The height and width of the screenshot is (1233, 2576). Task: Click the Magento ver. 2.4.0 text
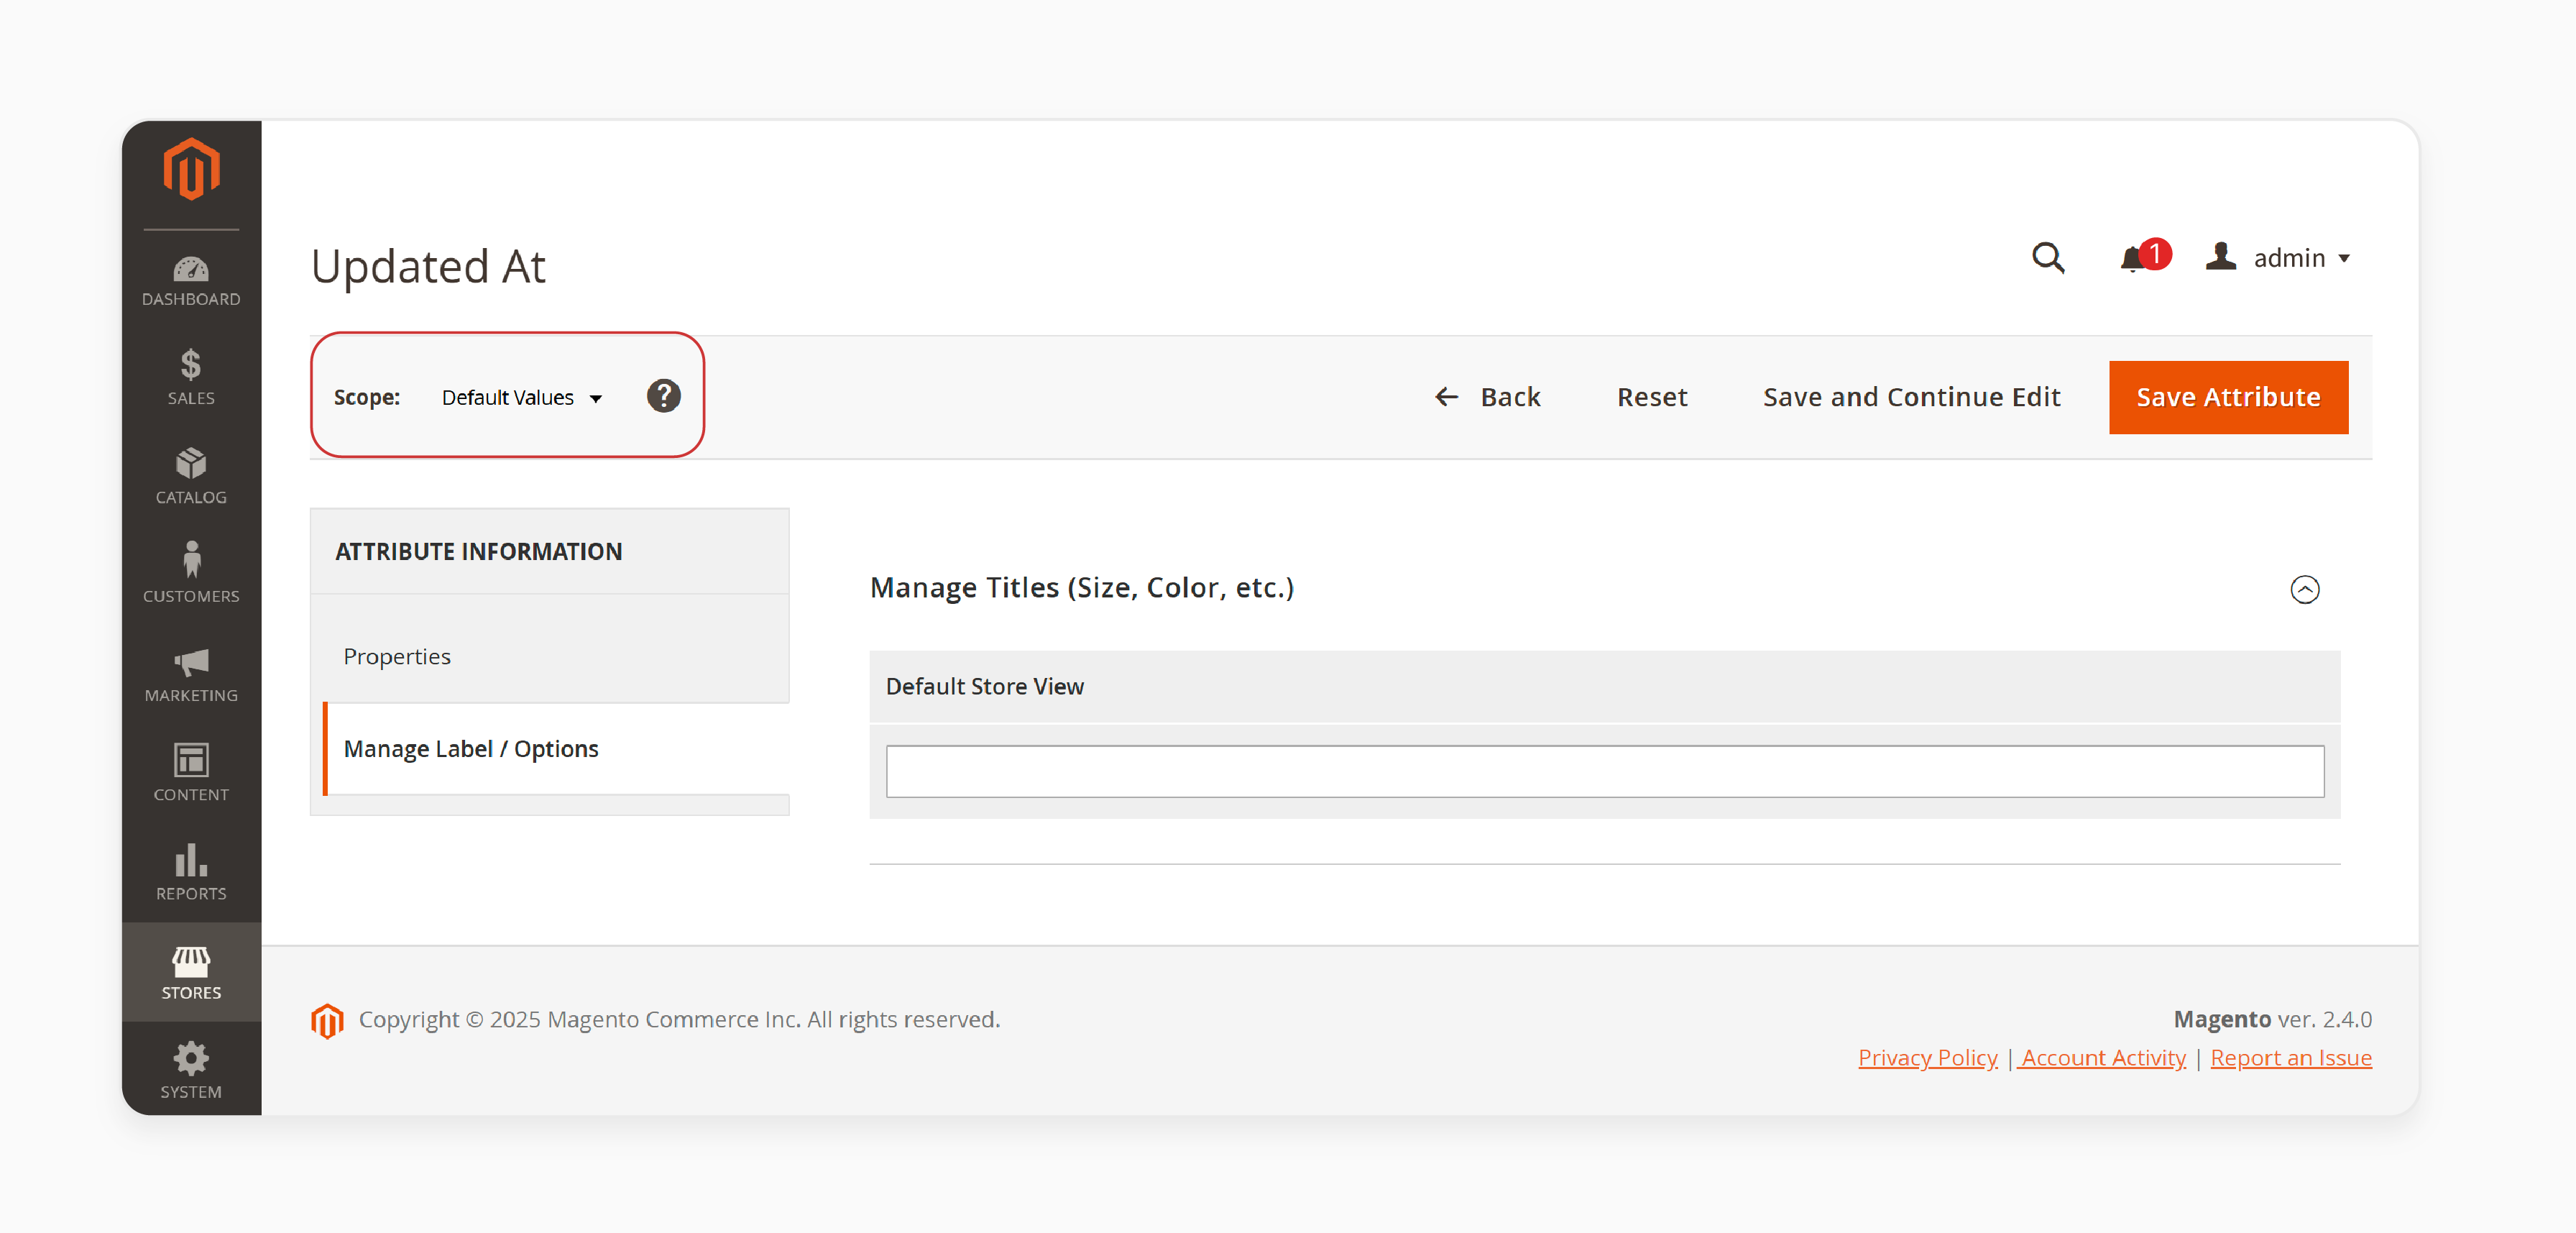[x=2272, y=1019]
